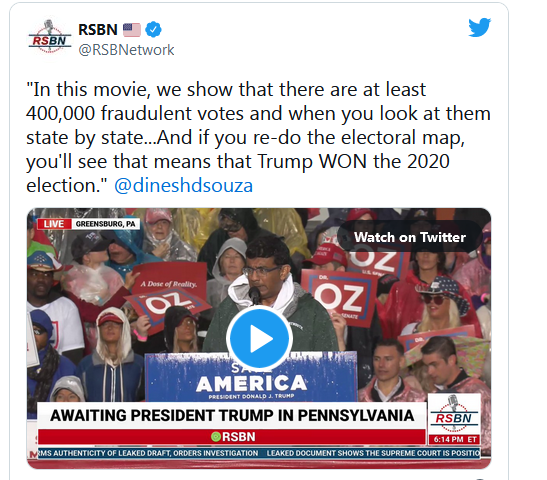Click the RSBN display name
Screen dimensions: 547x480
pyautogui.click(x=98, y=30)
